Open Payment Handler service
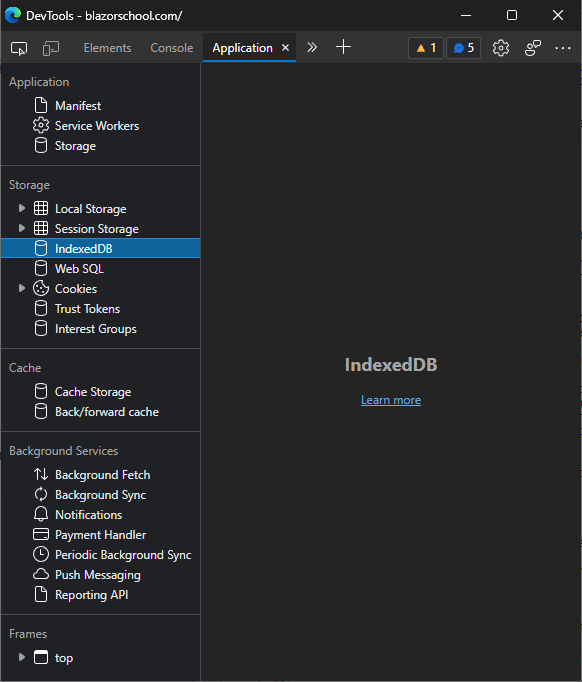Viewport: 582px width, 682px height. click(x=101, y=535)
